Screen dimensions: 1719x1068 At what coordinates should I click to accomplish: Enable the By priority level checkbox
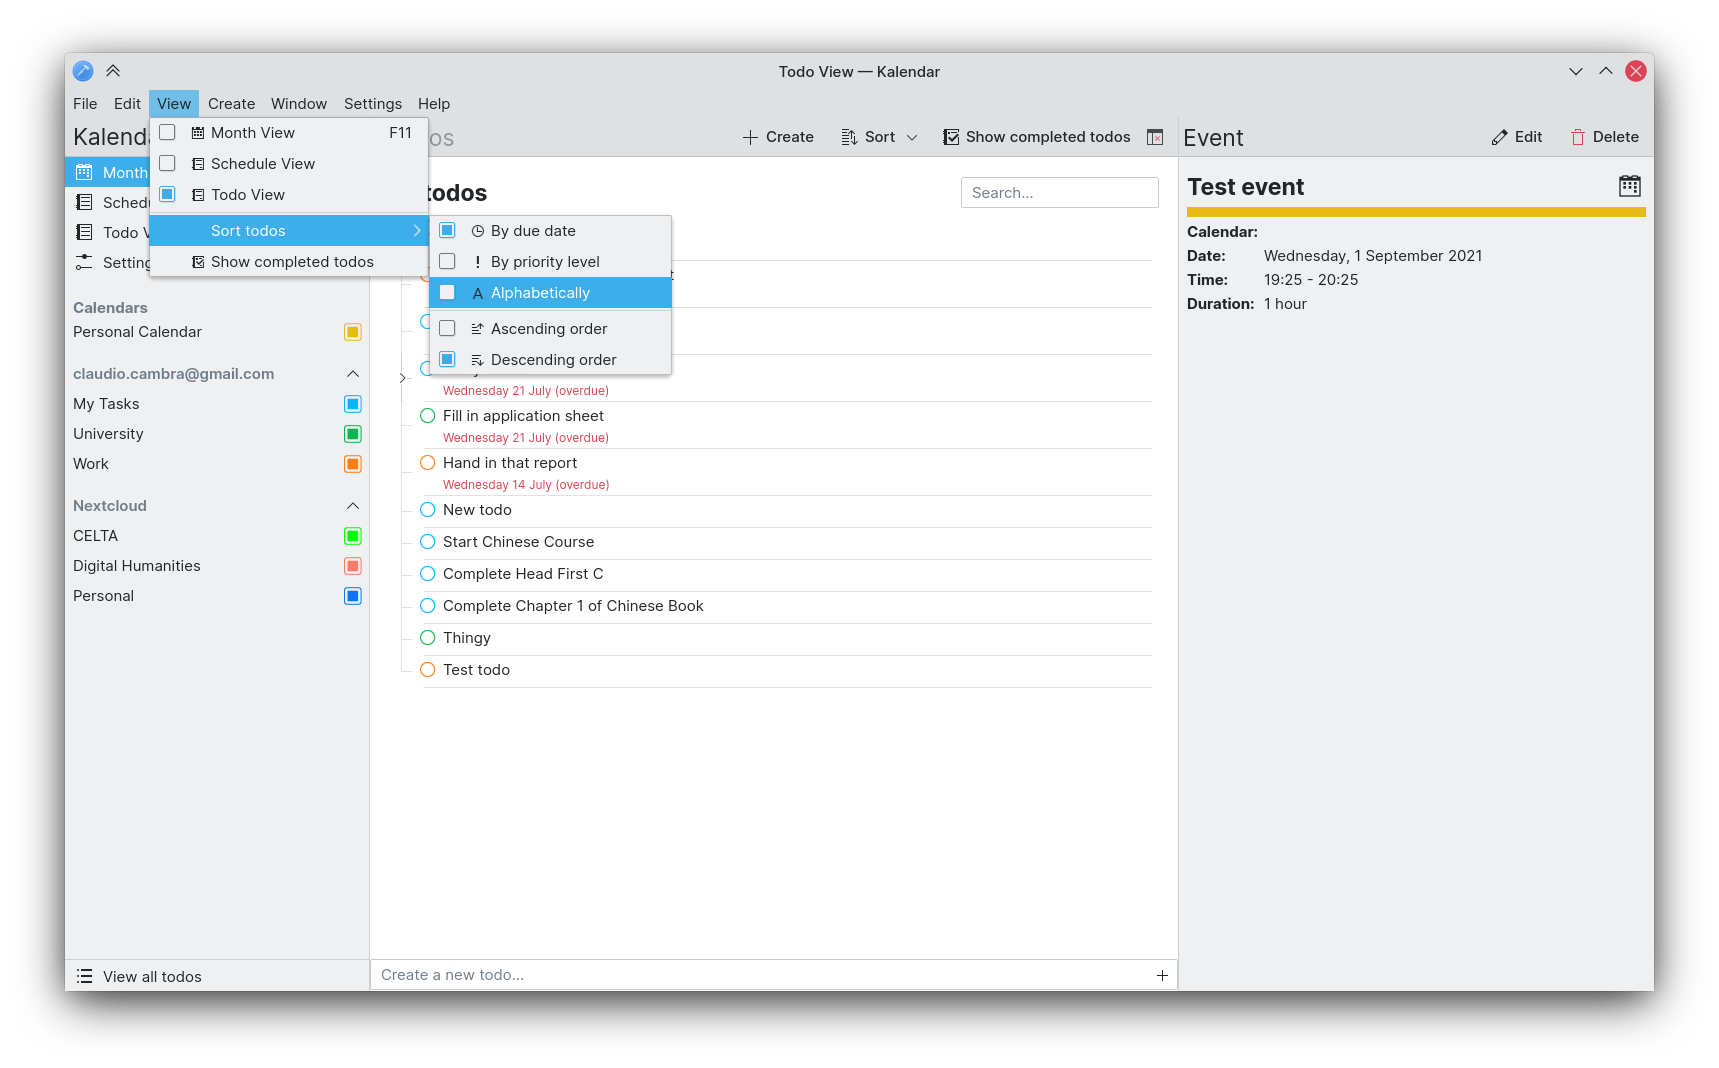447,261
